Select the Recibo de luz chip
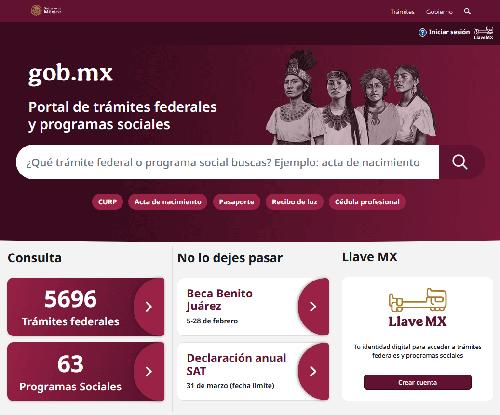This screenshot has height=415, width=500. (294, 202)
